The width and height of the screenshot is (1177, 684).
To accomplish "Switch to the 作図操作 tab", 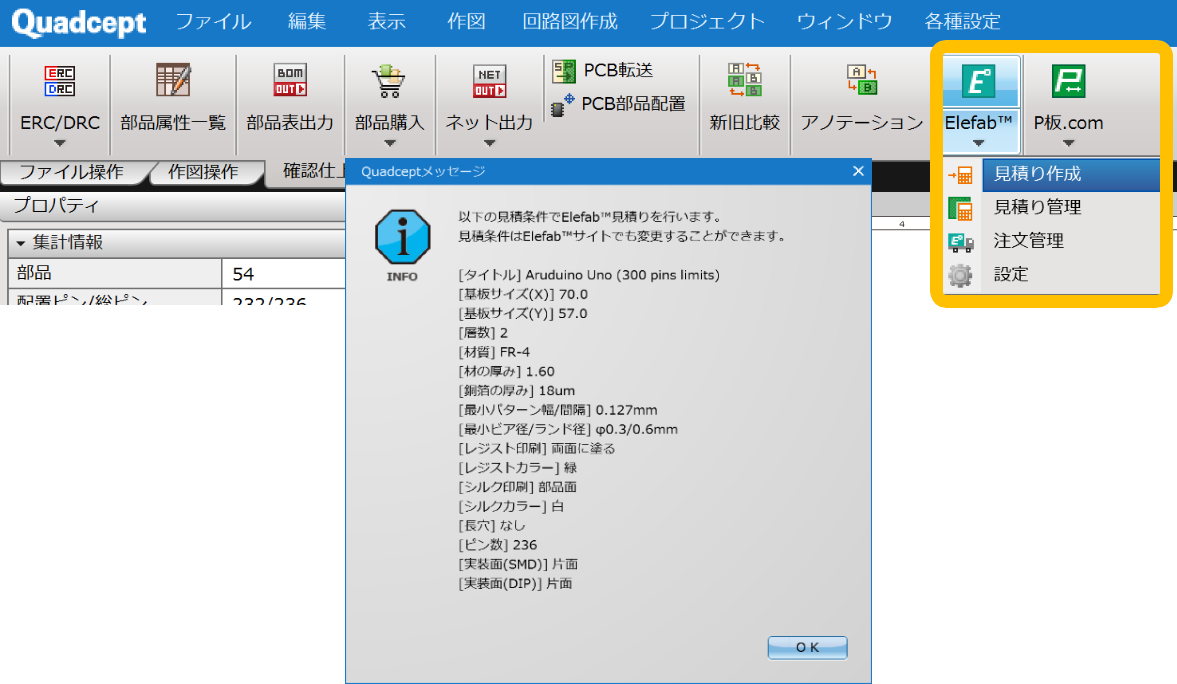I will [x=203, y=172].
